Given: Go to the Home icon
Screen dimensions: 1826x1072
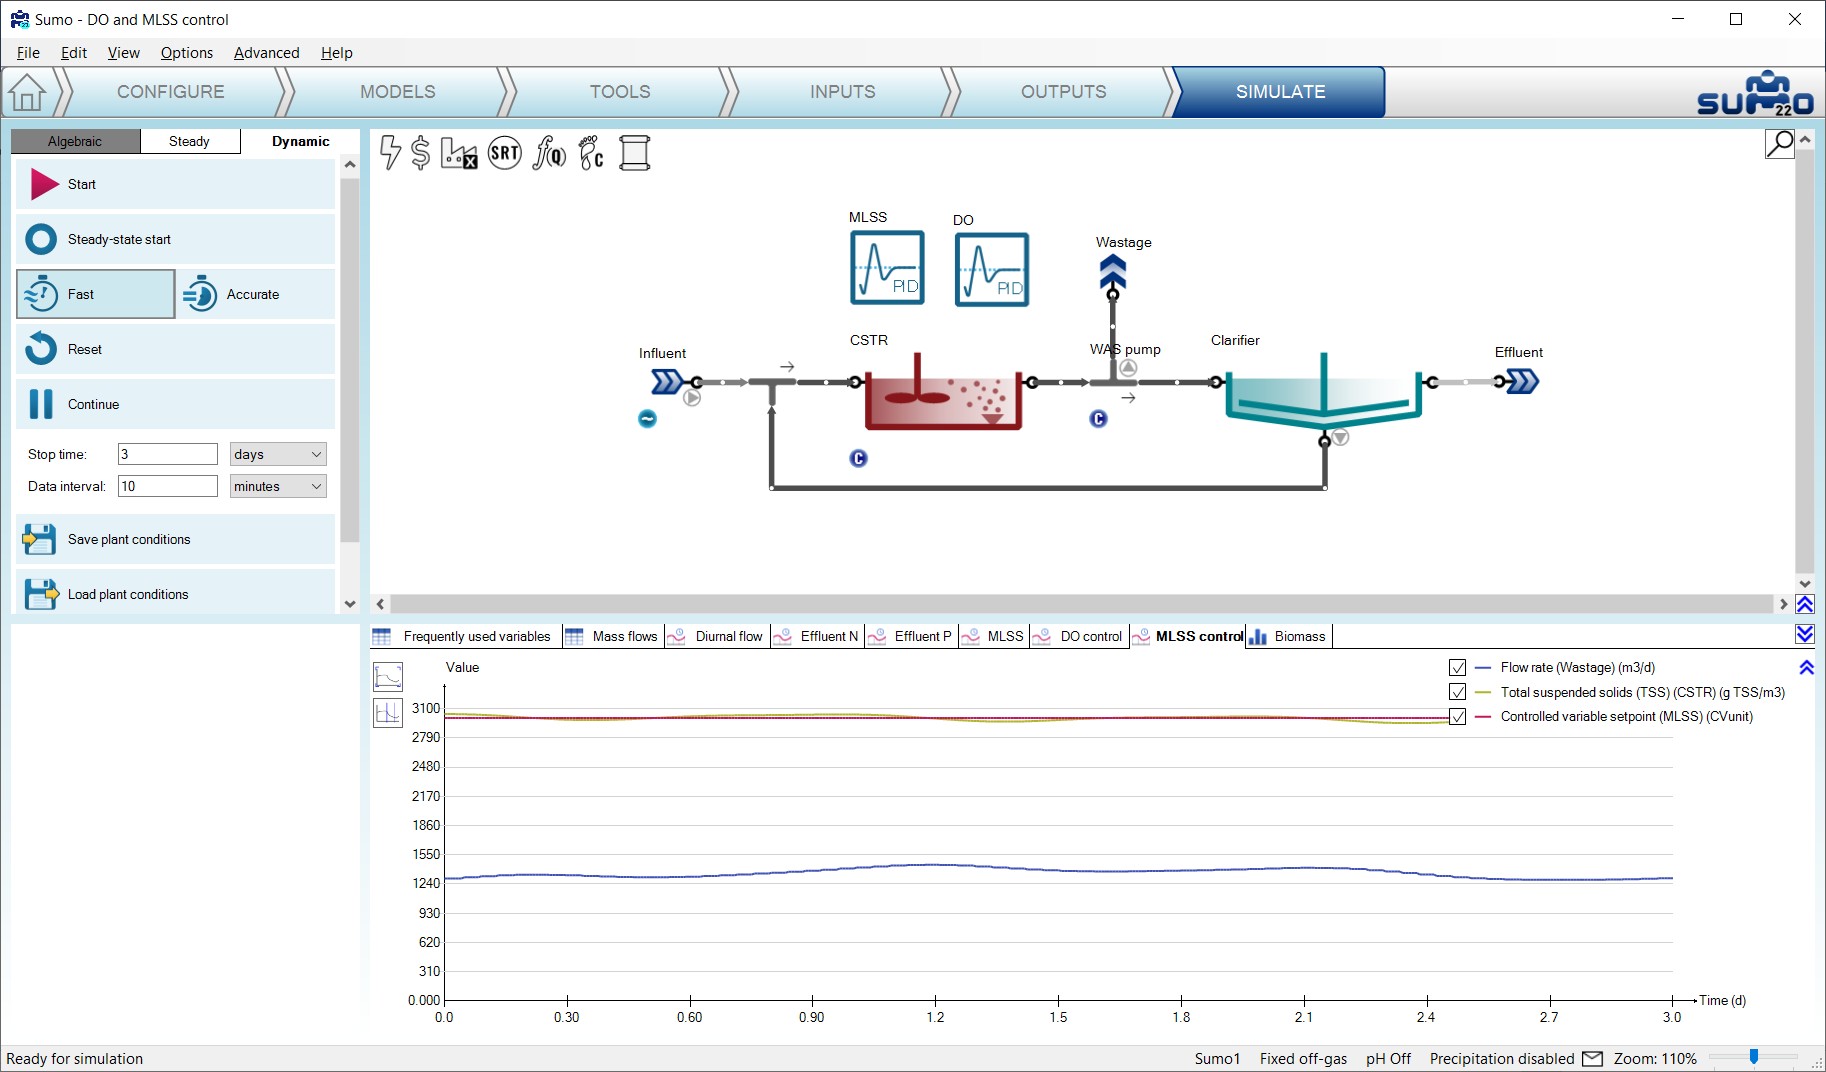Looking at the screenshot, I should 27,92.
